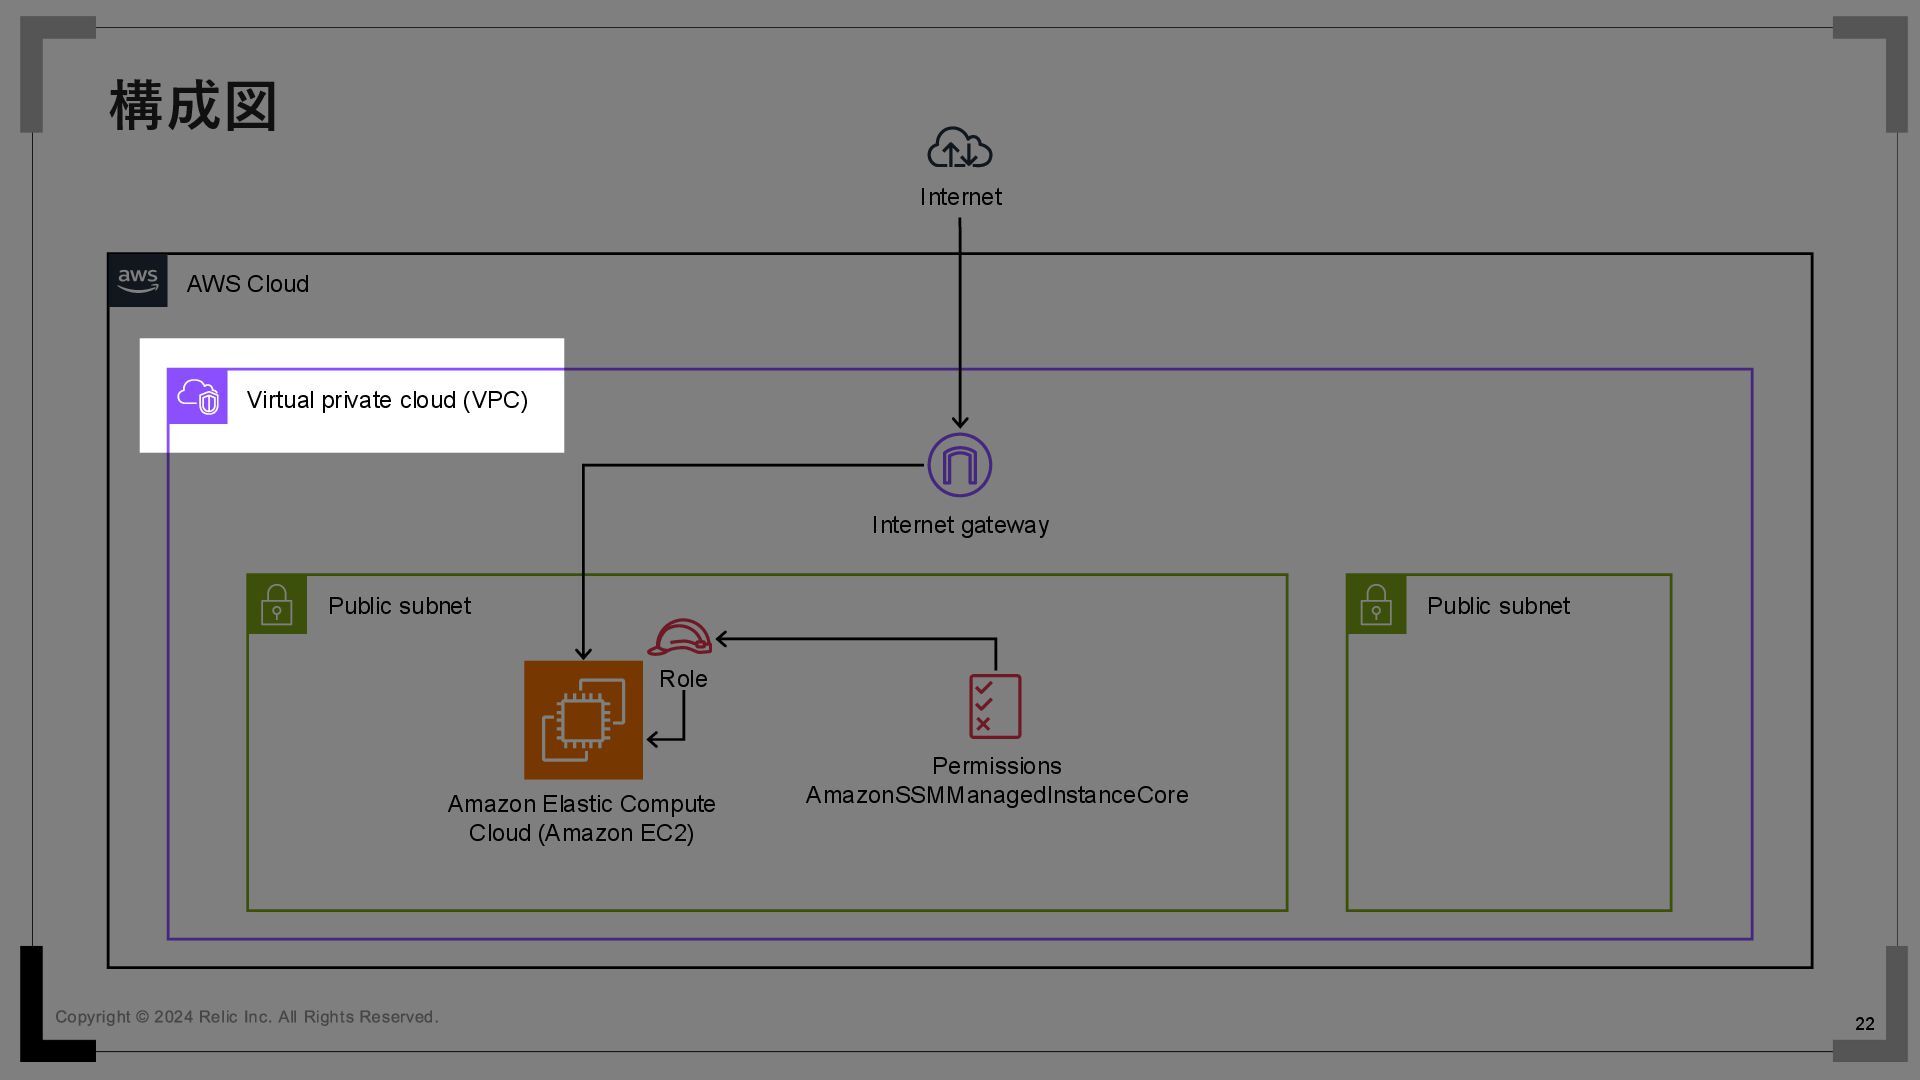Select Virtual private cloud (VPC) label
The height and width of the screenshot is (1080, 1920).
pyautogui.click(x=387, y=400)
